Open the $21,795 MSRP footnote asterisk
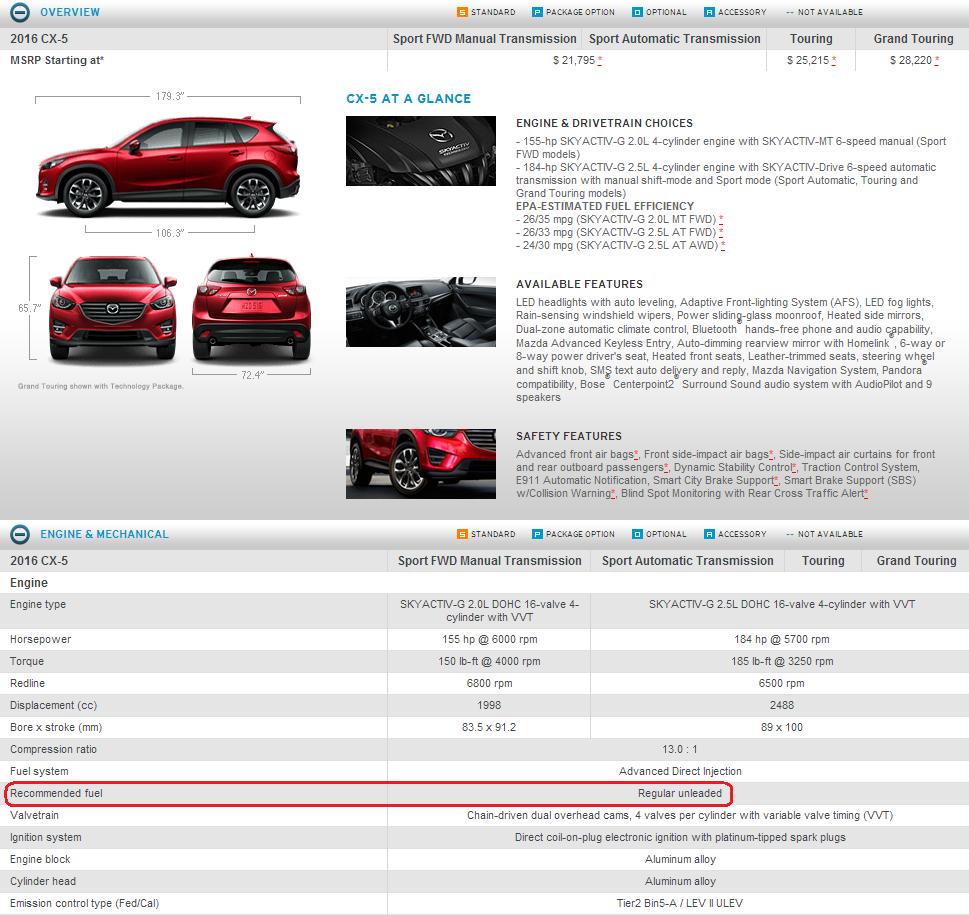Viewport: 969px width, 915px height. coord(599,61)
